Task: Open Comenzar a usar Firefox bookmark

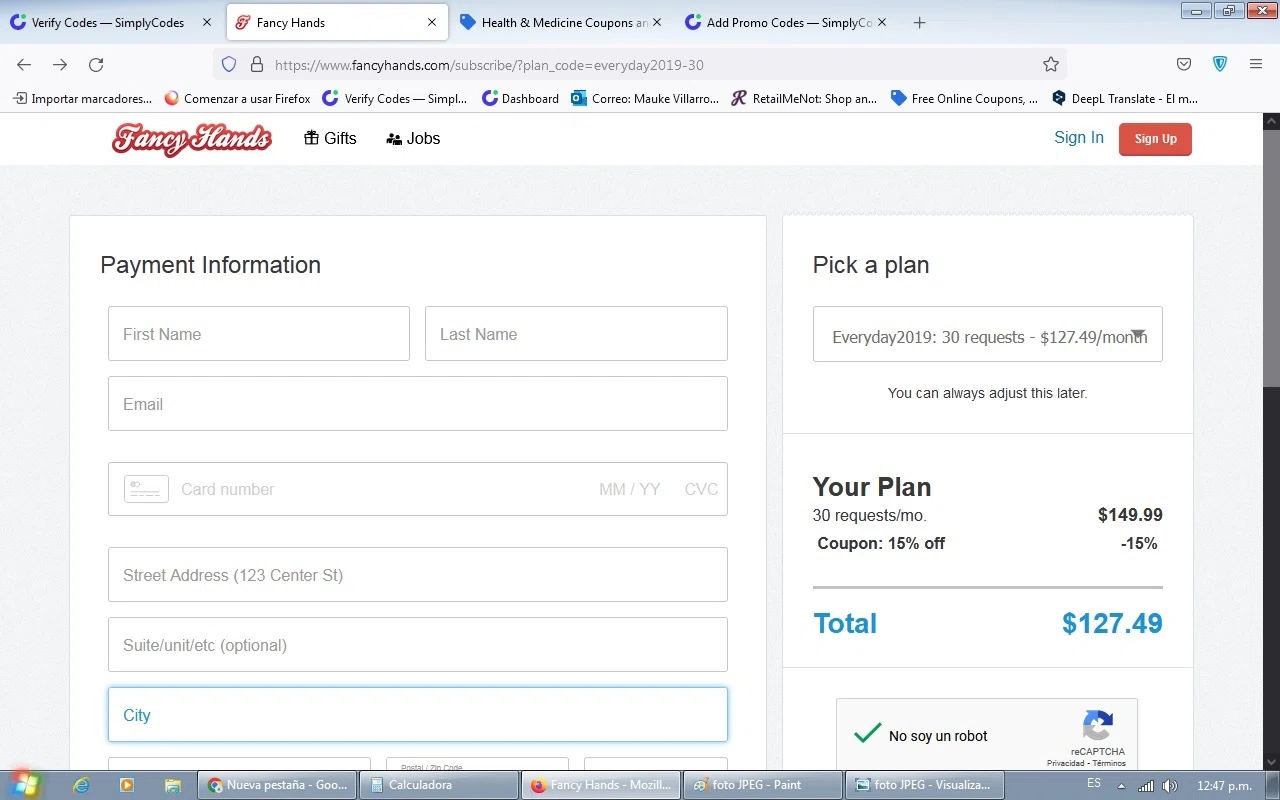Action: [237, 98]
